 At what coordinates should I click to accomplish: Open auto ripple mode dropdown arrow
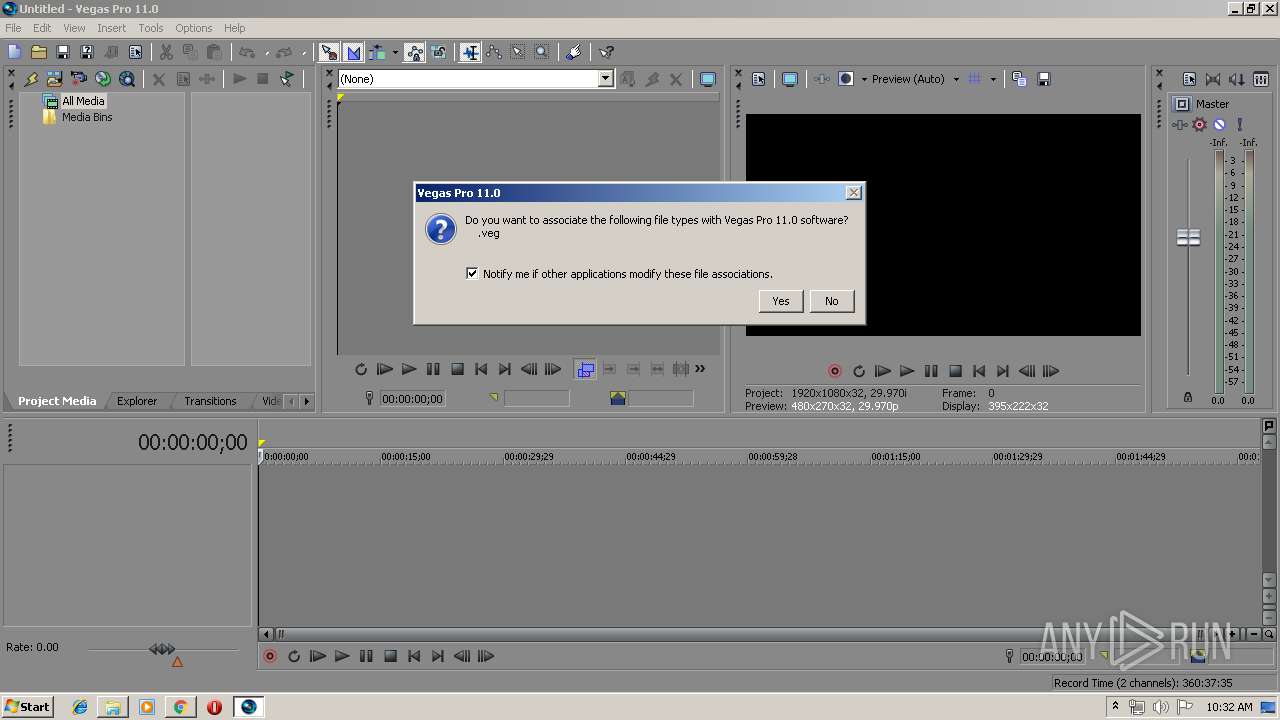[x=395, y=52]
